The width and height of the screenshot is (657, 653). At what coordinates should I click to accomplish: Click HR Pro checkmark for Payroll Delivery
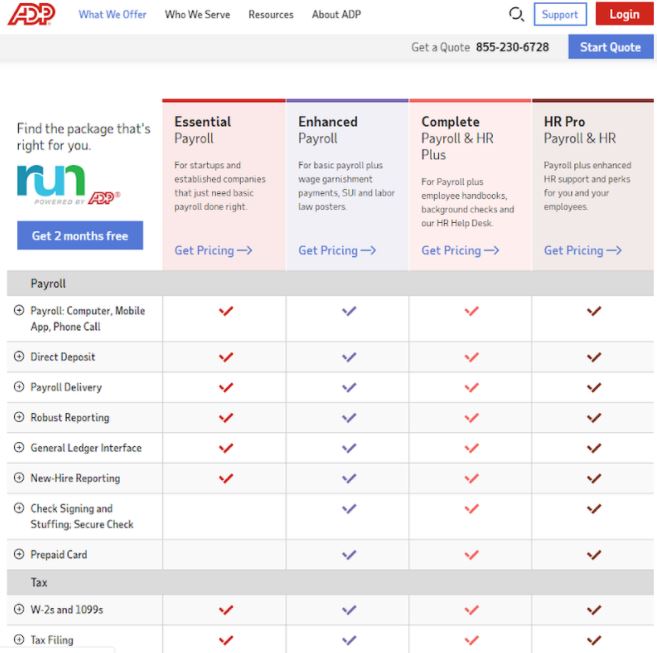[x=594, y=387]
